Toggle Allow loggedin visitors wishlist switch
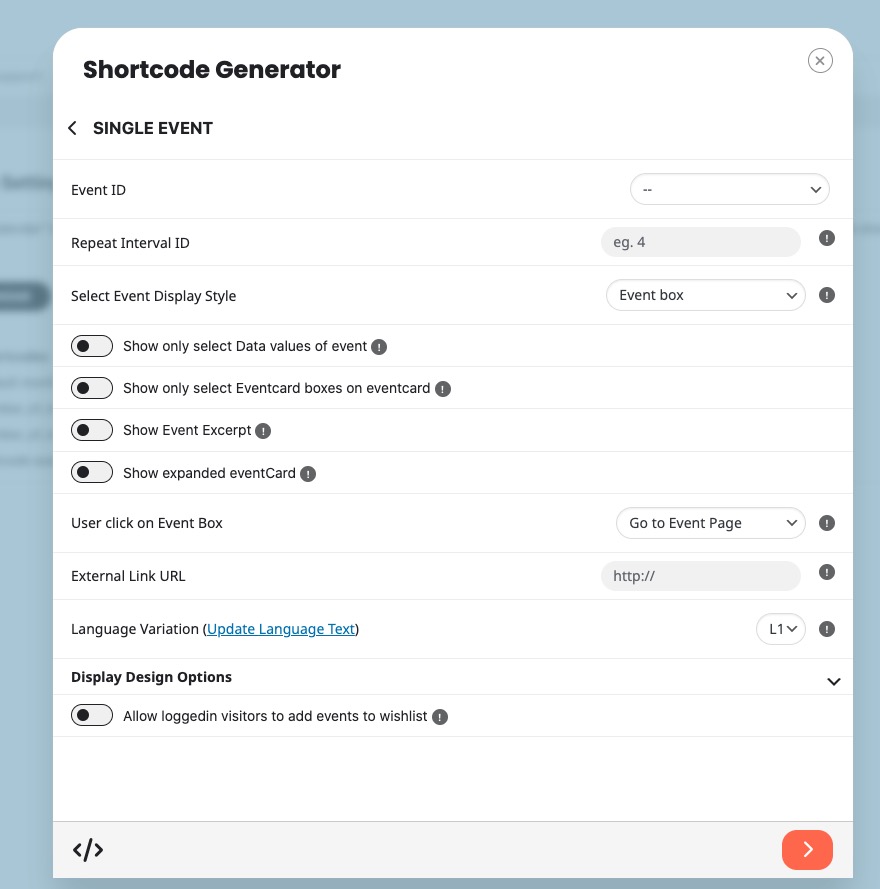The height and width of the screenshot is (889, 880). click(92, 715)
